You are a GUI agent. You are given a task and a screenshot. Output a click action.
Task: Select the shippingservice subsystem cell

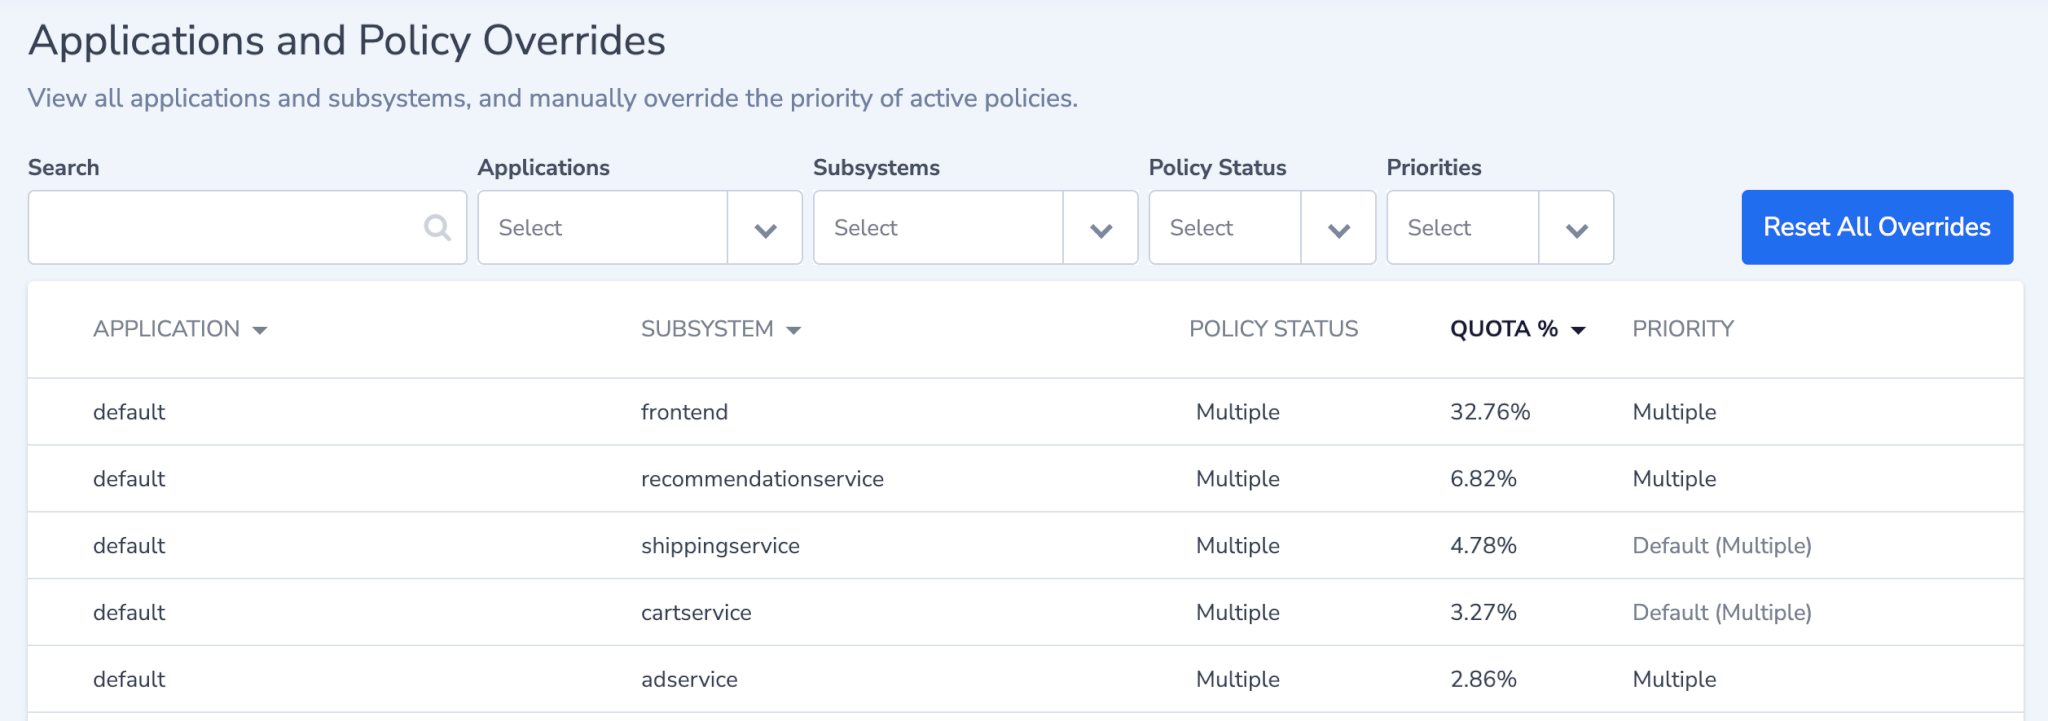tap(720, 546)
